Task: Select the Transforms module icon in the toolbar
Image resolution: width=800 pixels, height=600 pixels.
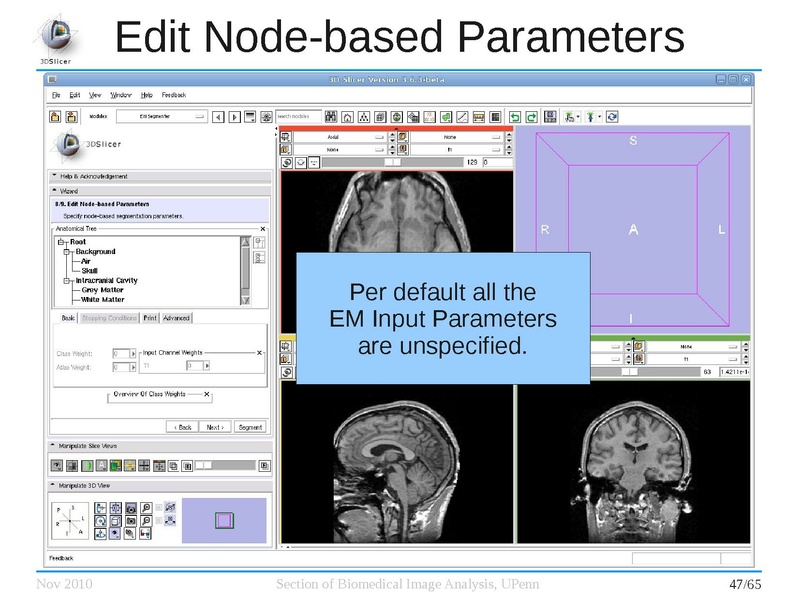Action: pyautogui.click(x=413, y=115)
